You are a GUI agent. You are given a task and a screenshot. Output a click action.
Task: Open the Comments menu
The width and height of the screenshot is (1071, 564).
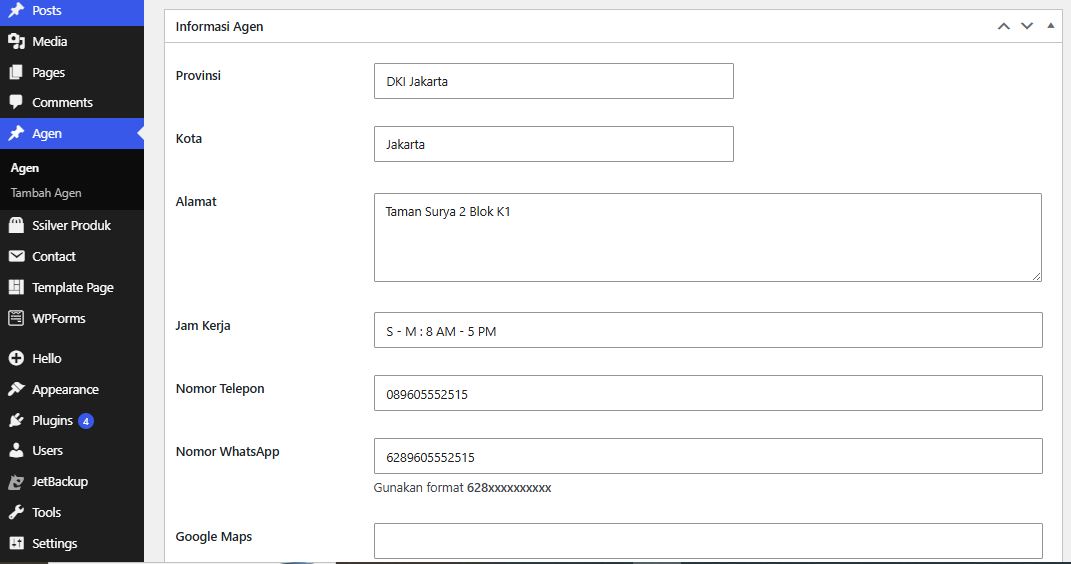tap(72, 102)
